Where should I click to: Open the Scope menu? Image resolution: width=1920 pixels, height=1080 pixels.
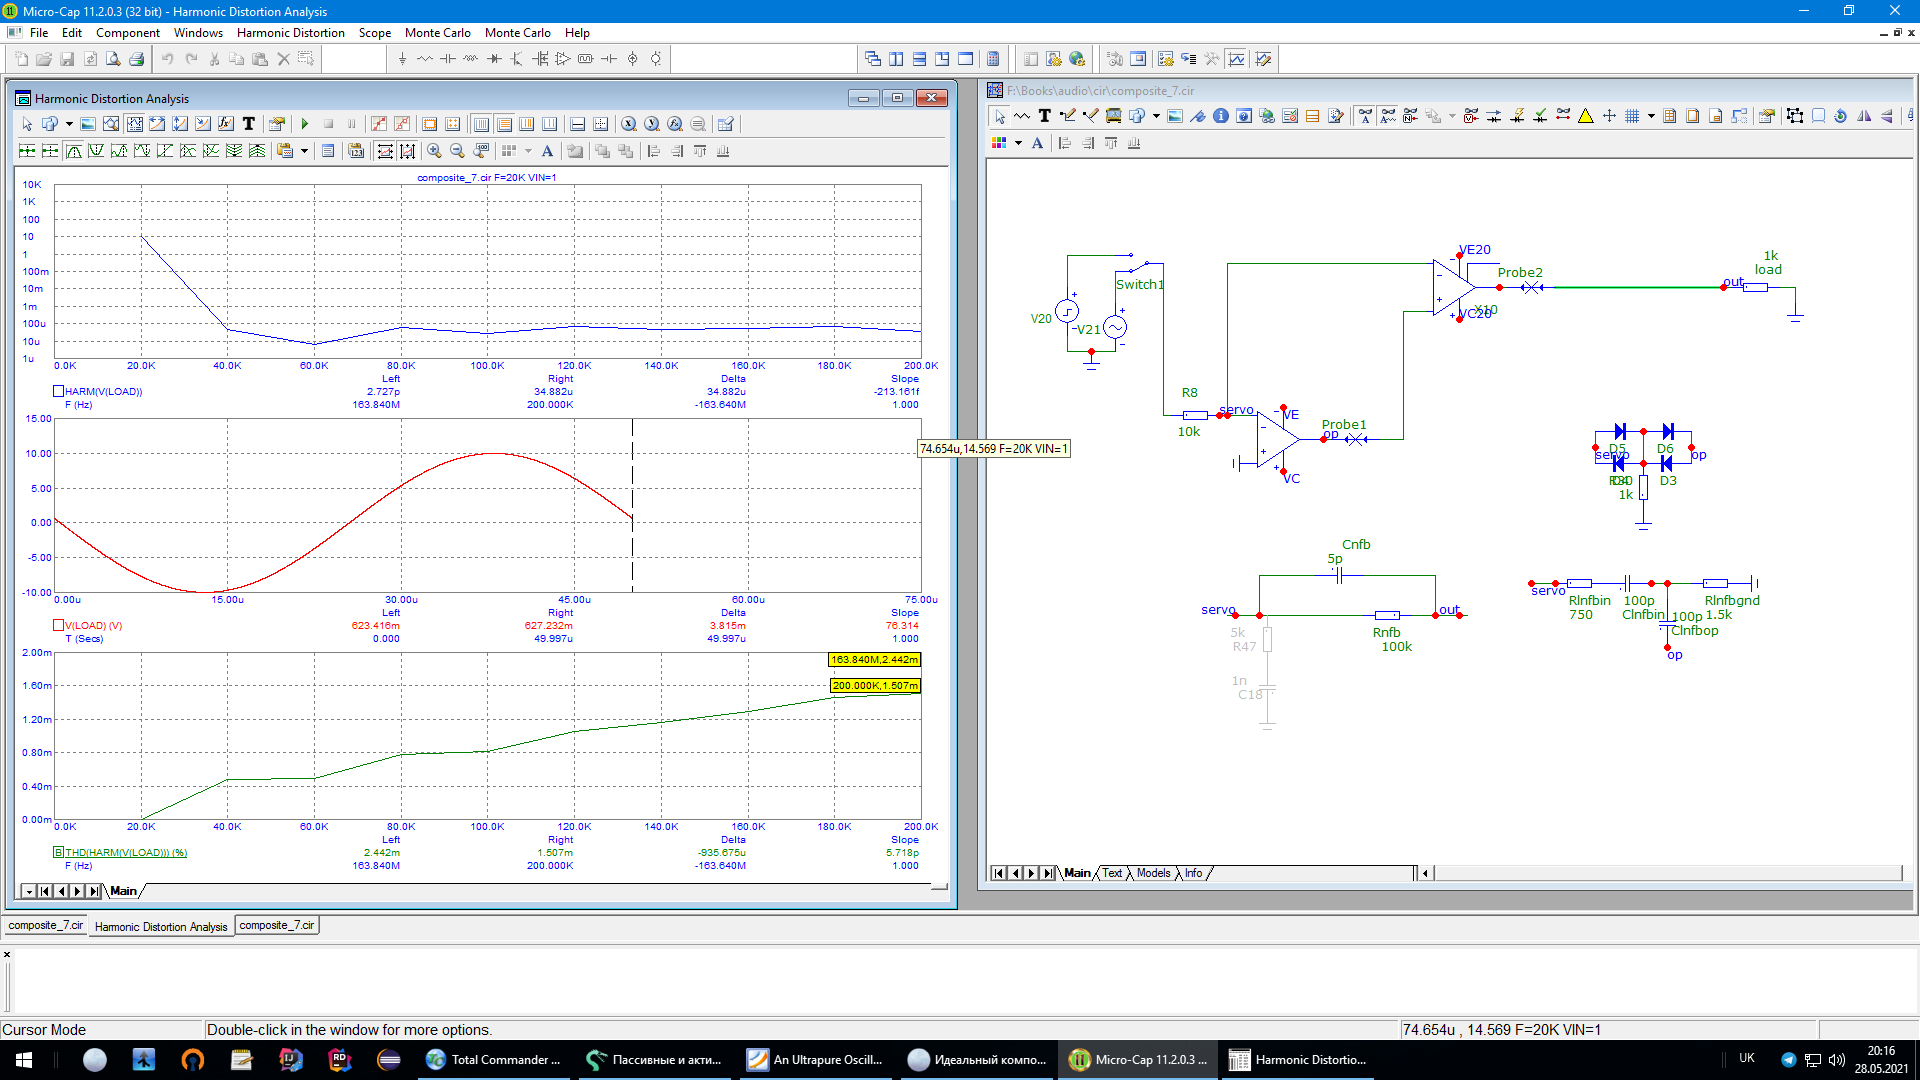(375, 32)
